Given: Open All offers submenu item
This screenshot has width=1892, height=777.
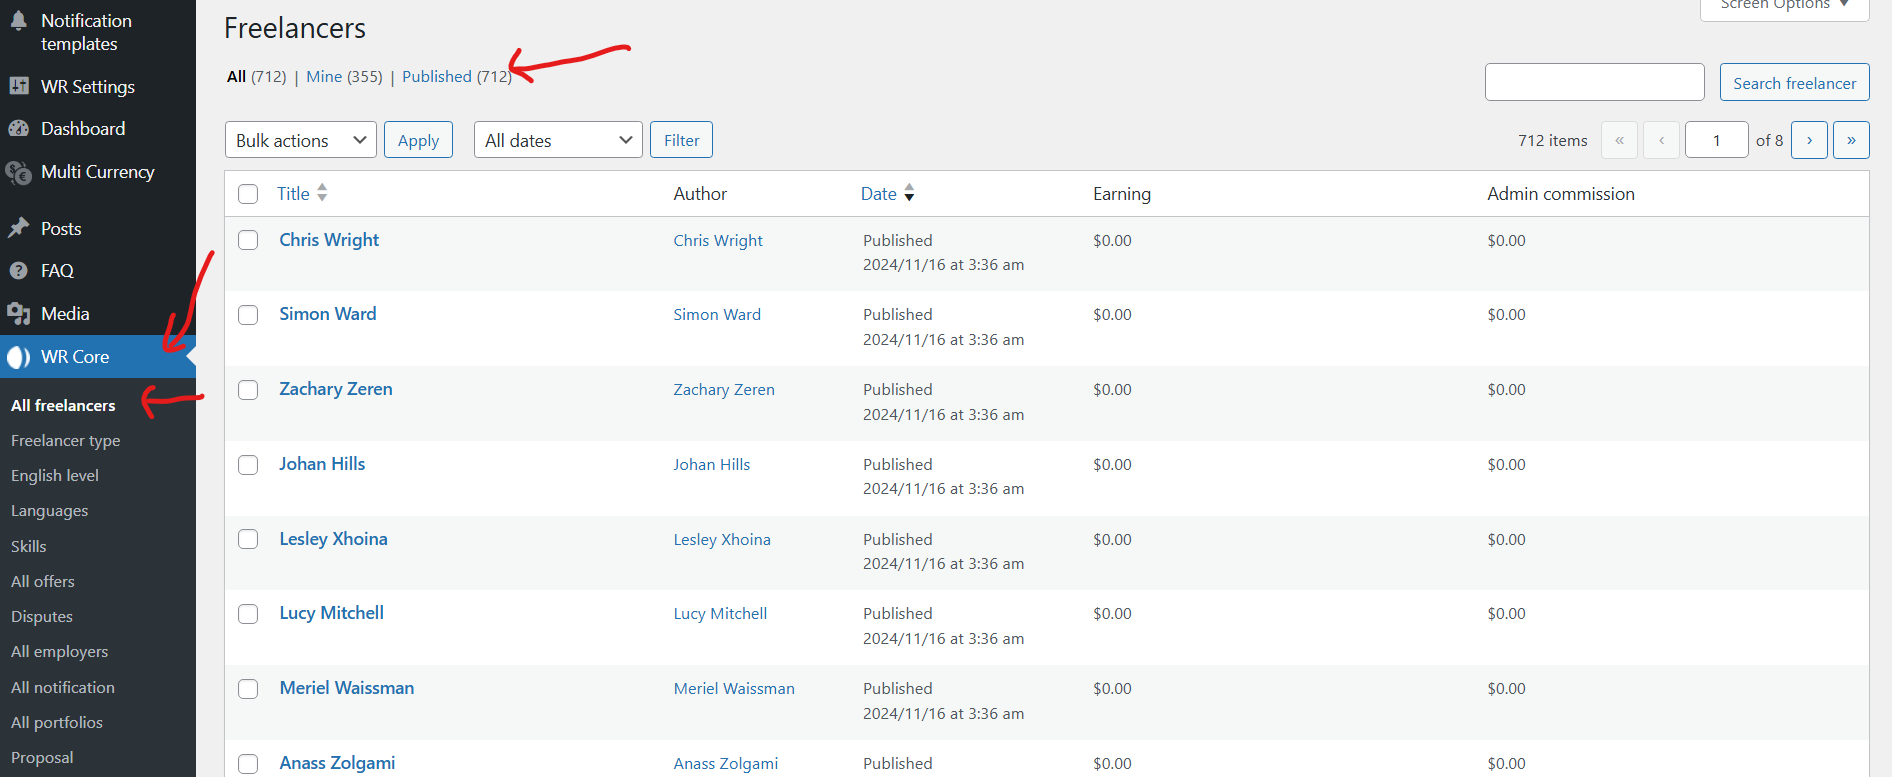Looking at the screenshot, I should pyautogui.click(x=43, y=581).
